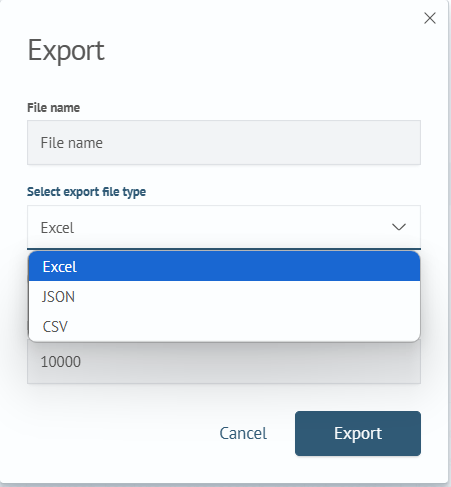Dismiss the dialog via the Cancel link

click(243, 433)
